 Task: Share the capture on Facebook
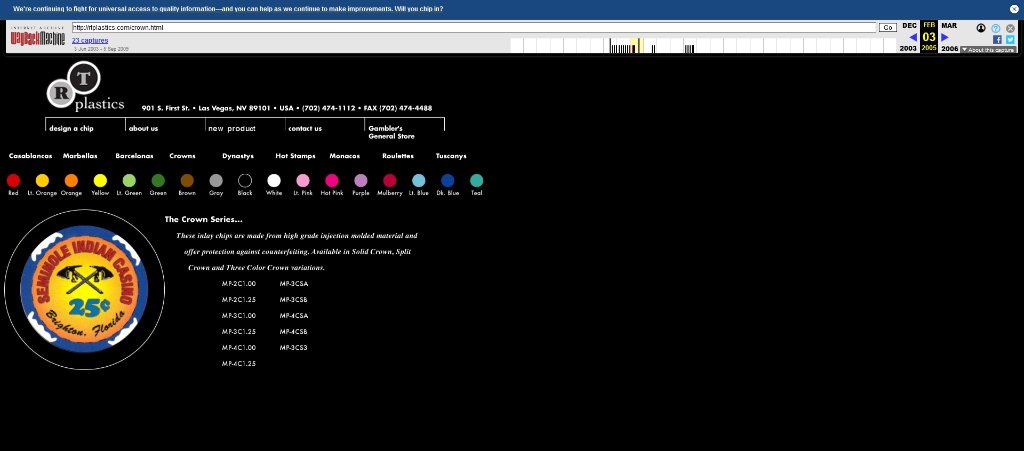(997, 39)
